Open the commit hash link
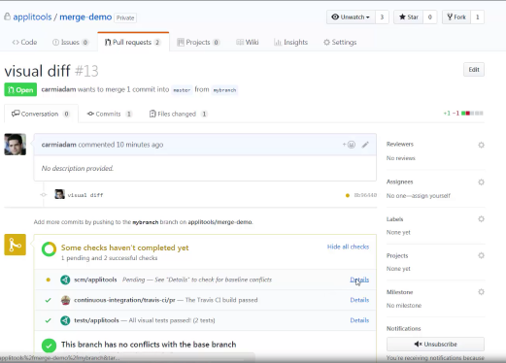Image resolution: width=506 pixels, height=363 pixels. tap(365, 195)
